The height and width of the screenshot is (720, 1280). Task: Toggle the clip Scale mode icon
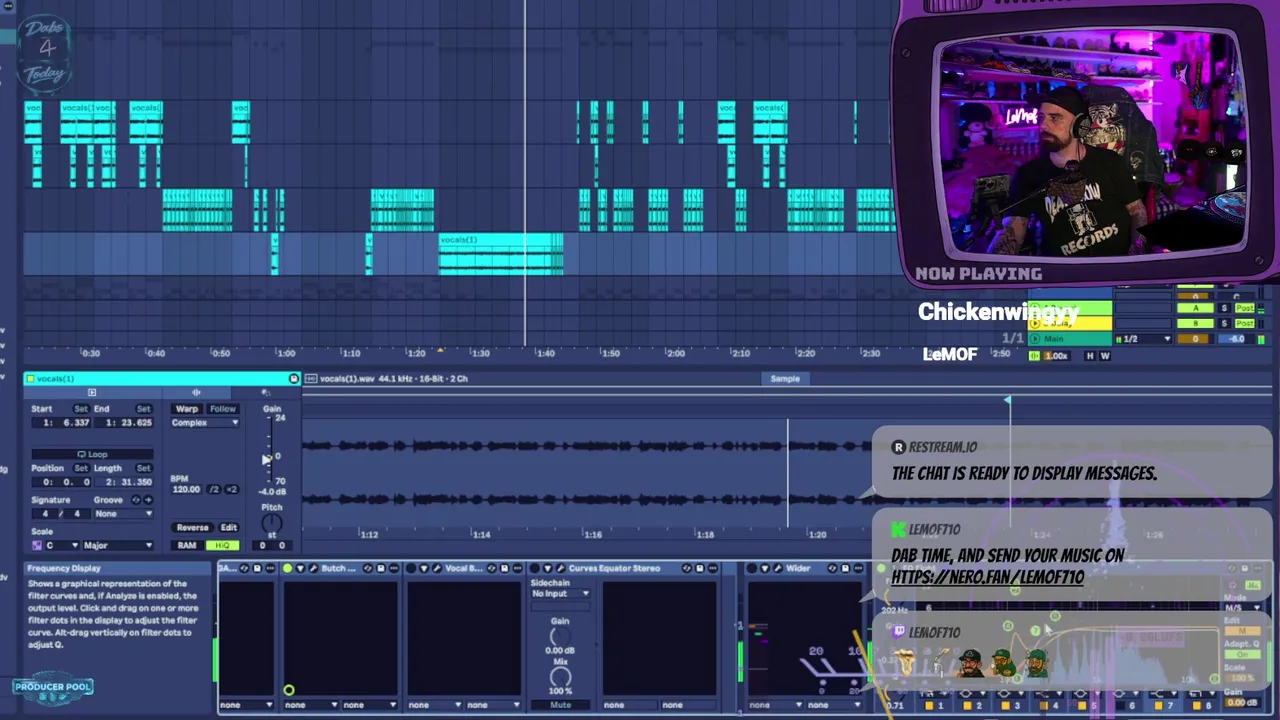(x=37, y=546)
